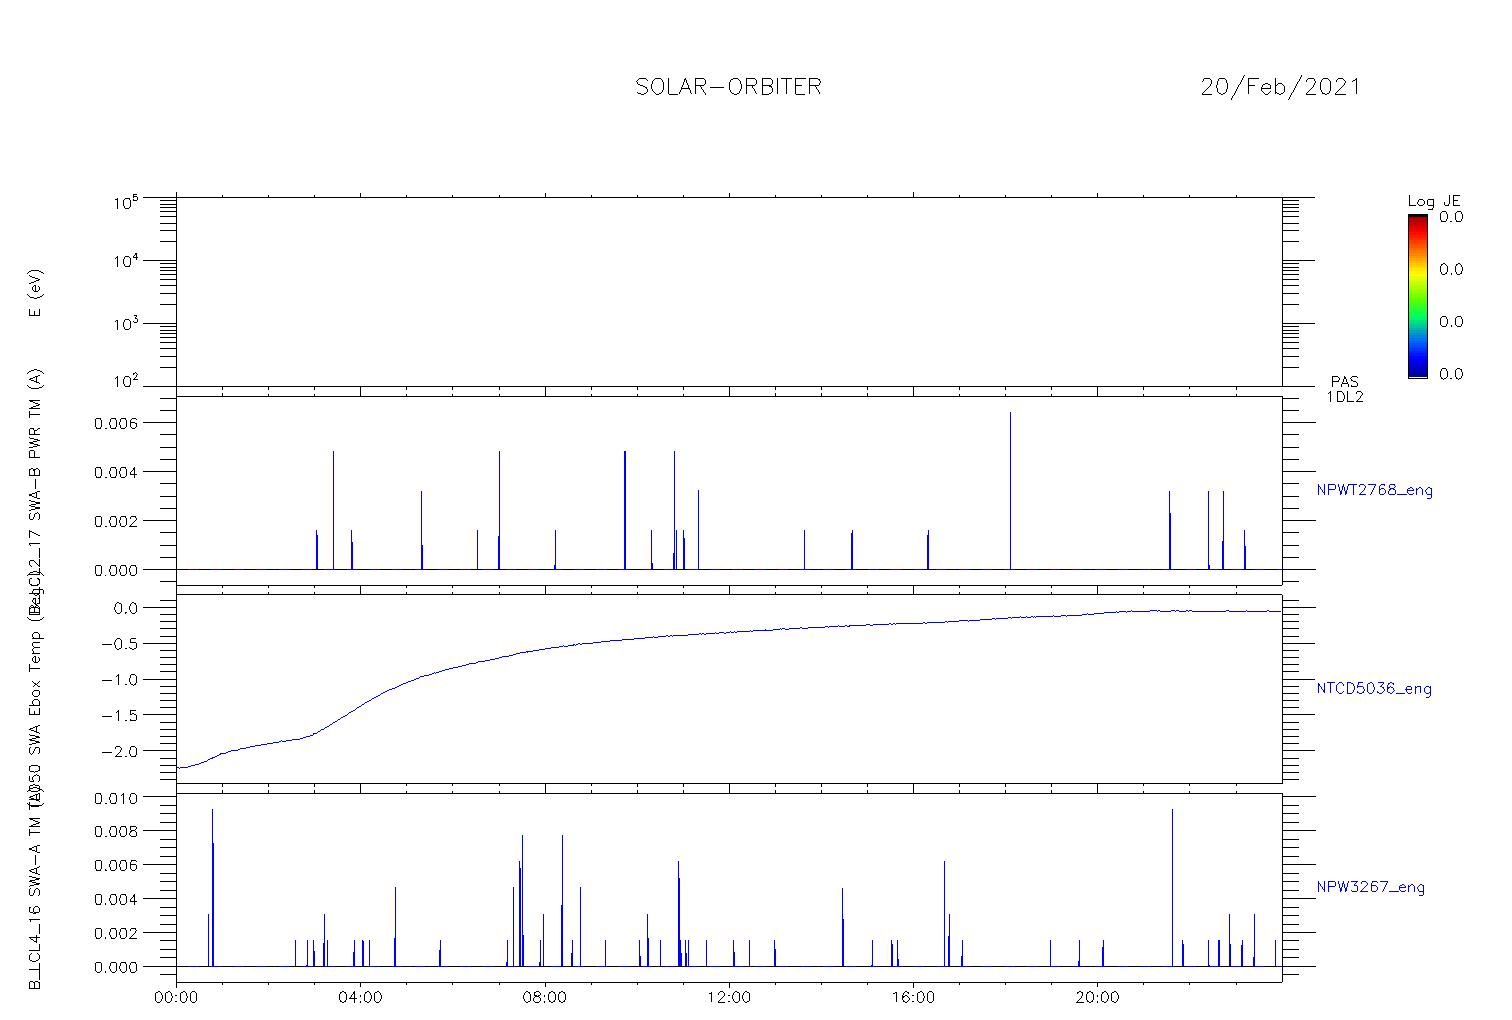Click the B_LCL4_16 SWA-A TM axis title

pyautogui.click(x=35, y=890)
